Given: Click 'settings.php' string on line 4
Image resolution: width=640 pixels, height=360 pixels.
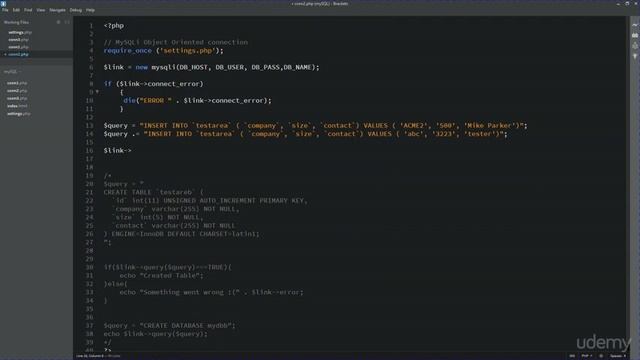Looking at the screenshot, I should (x=188, y=51).
